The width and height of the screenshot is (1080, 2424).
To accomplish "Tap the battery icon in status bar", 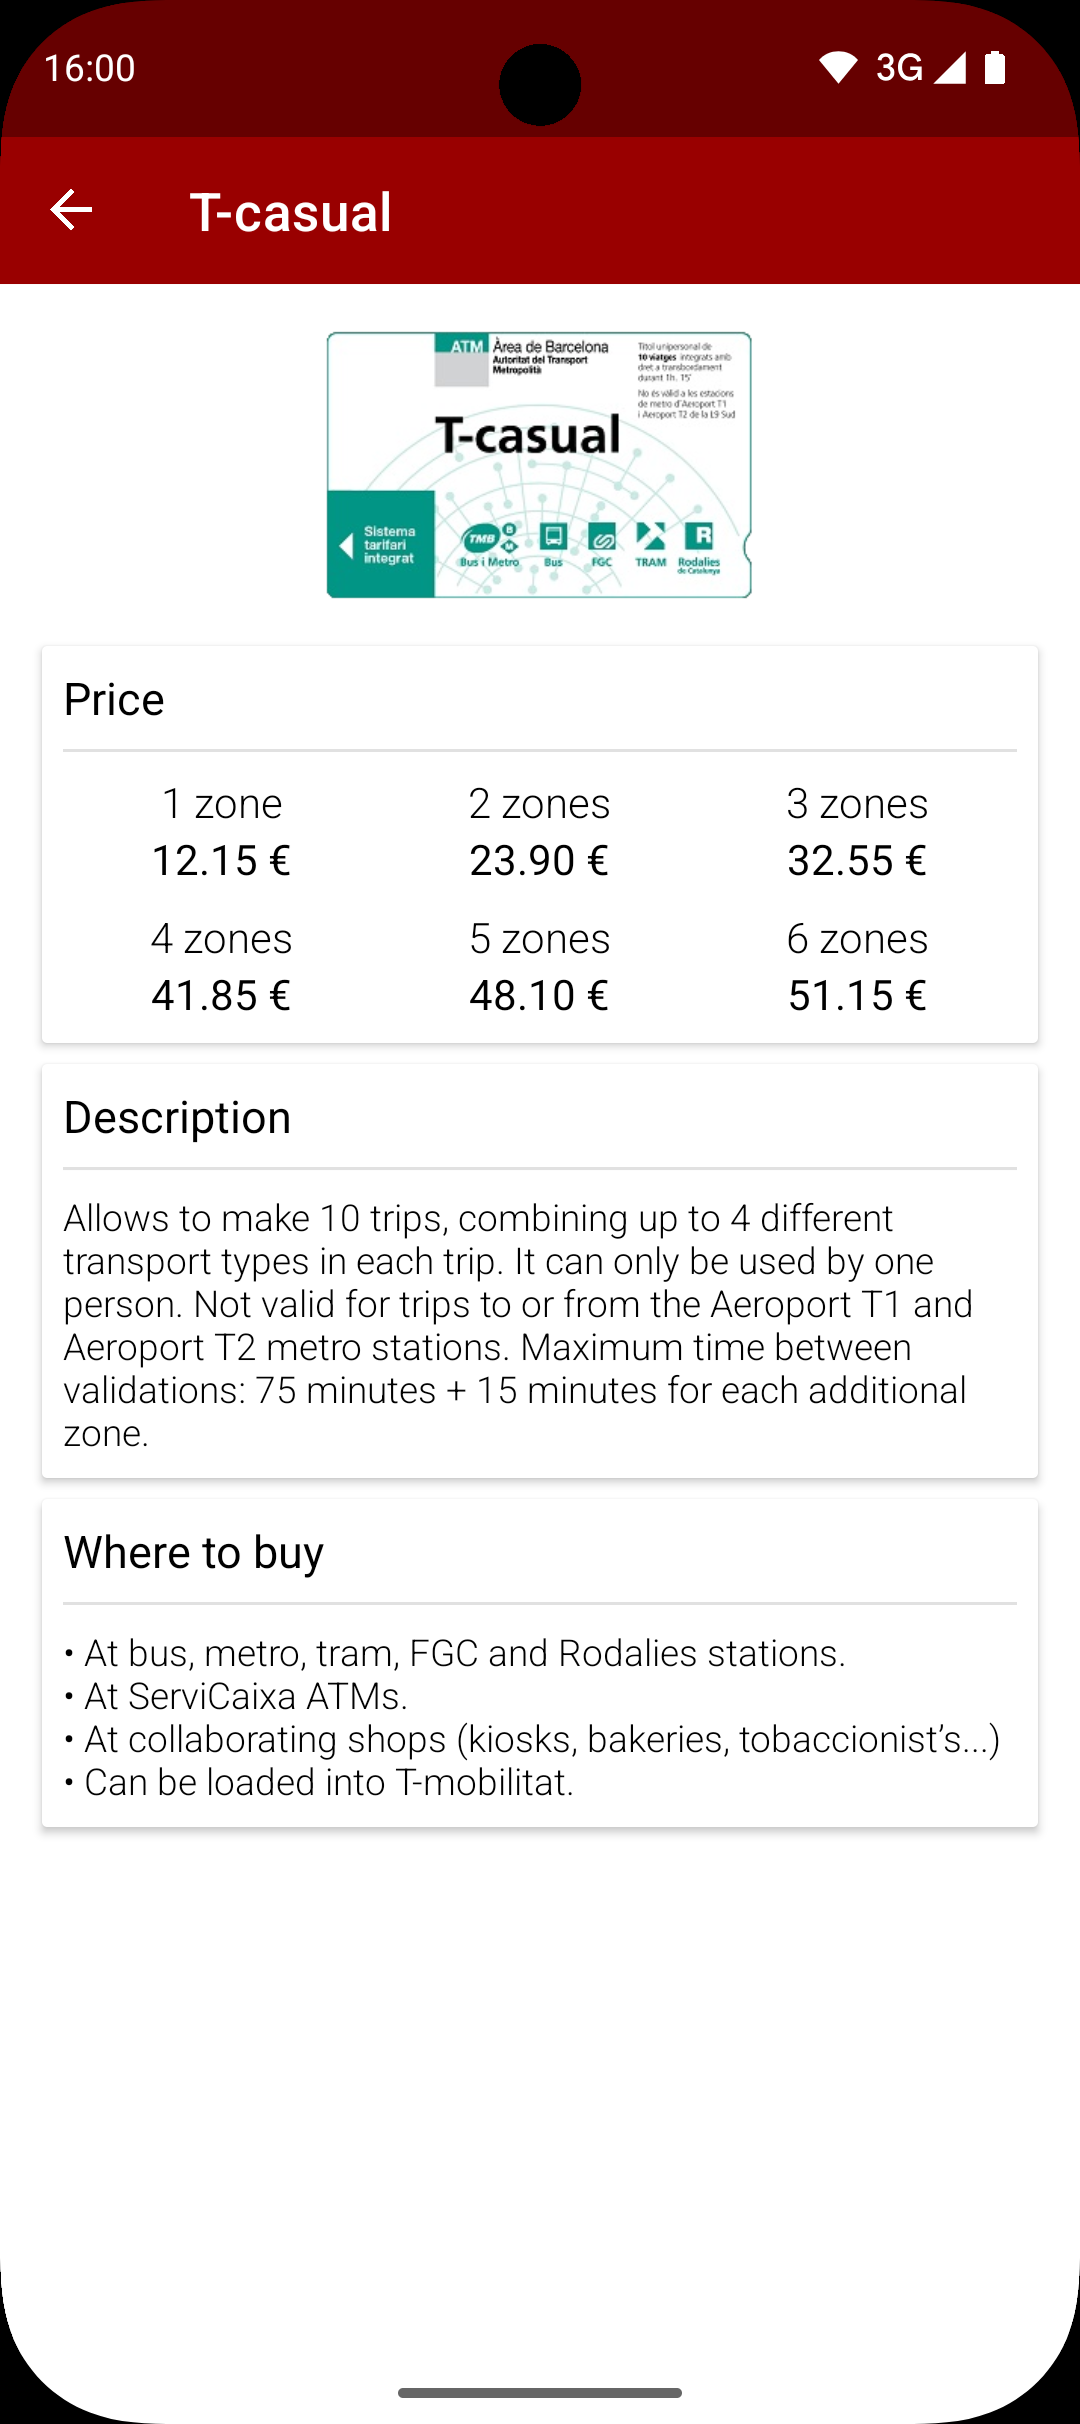I will click(x=994, y=68).
